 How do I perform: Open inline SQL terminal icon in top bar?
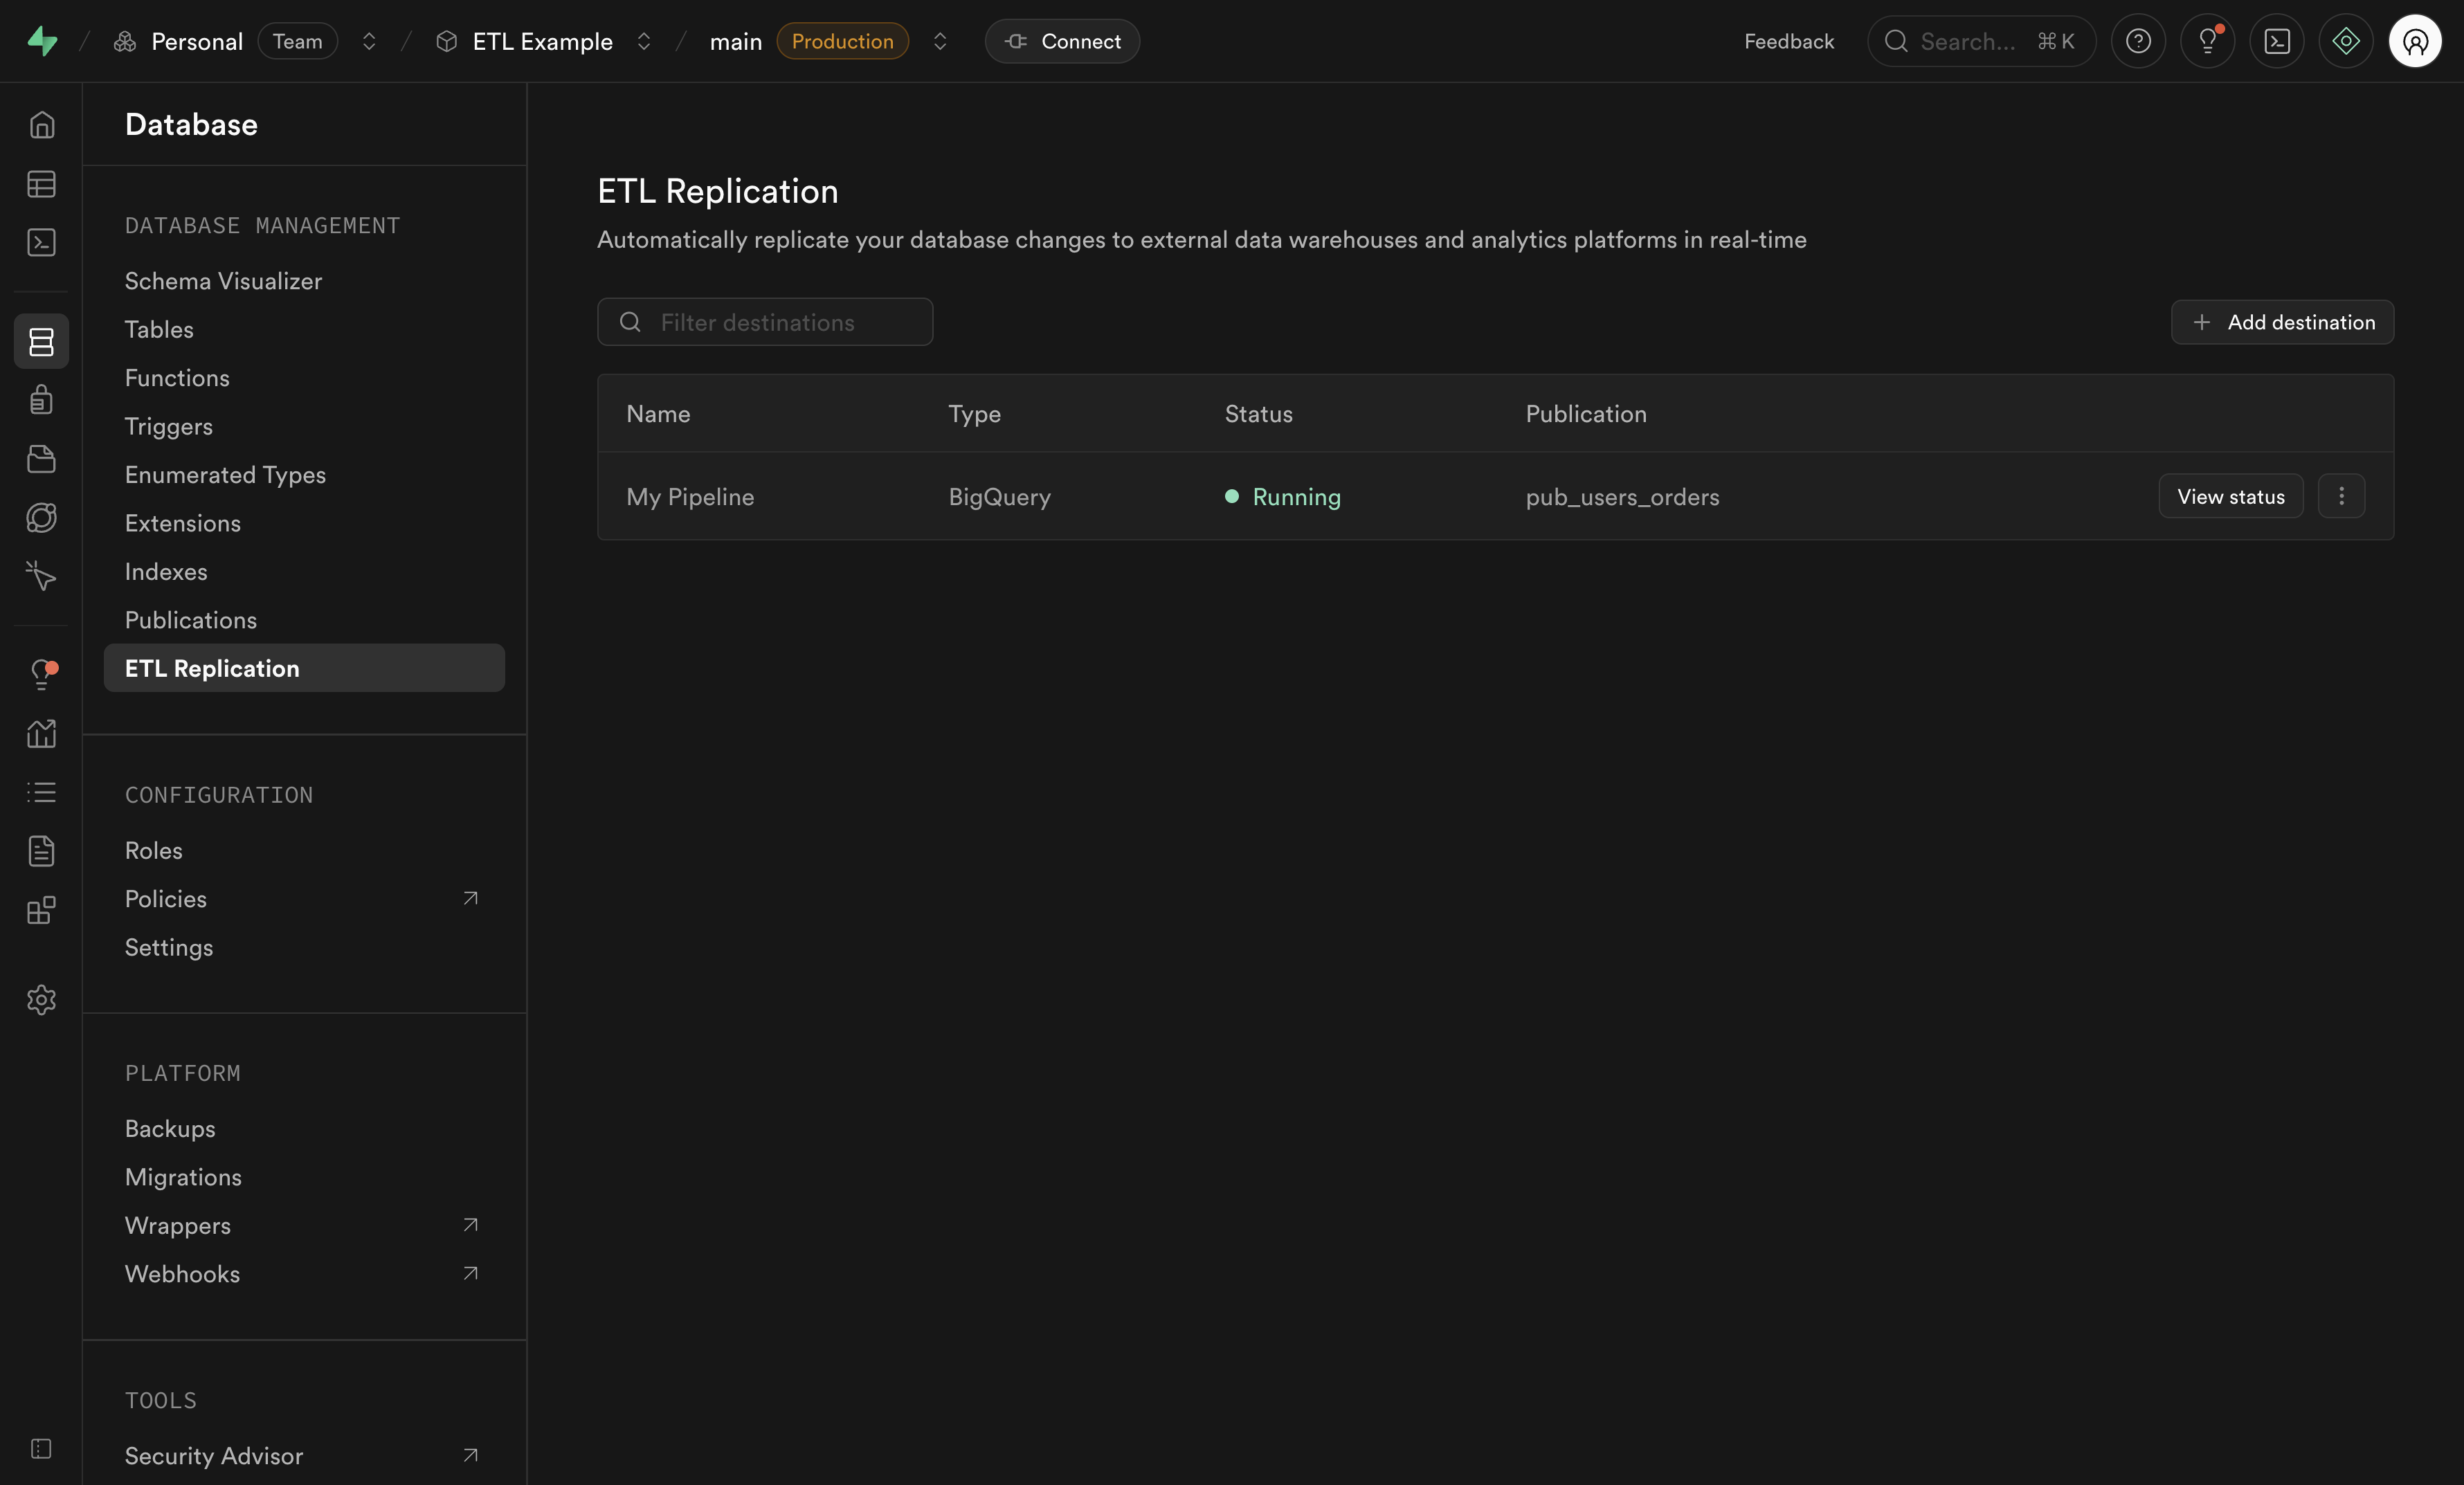tap(2277, 41)
